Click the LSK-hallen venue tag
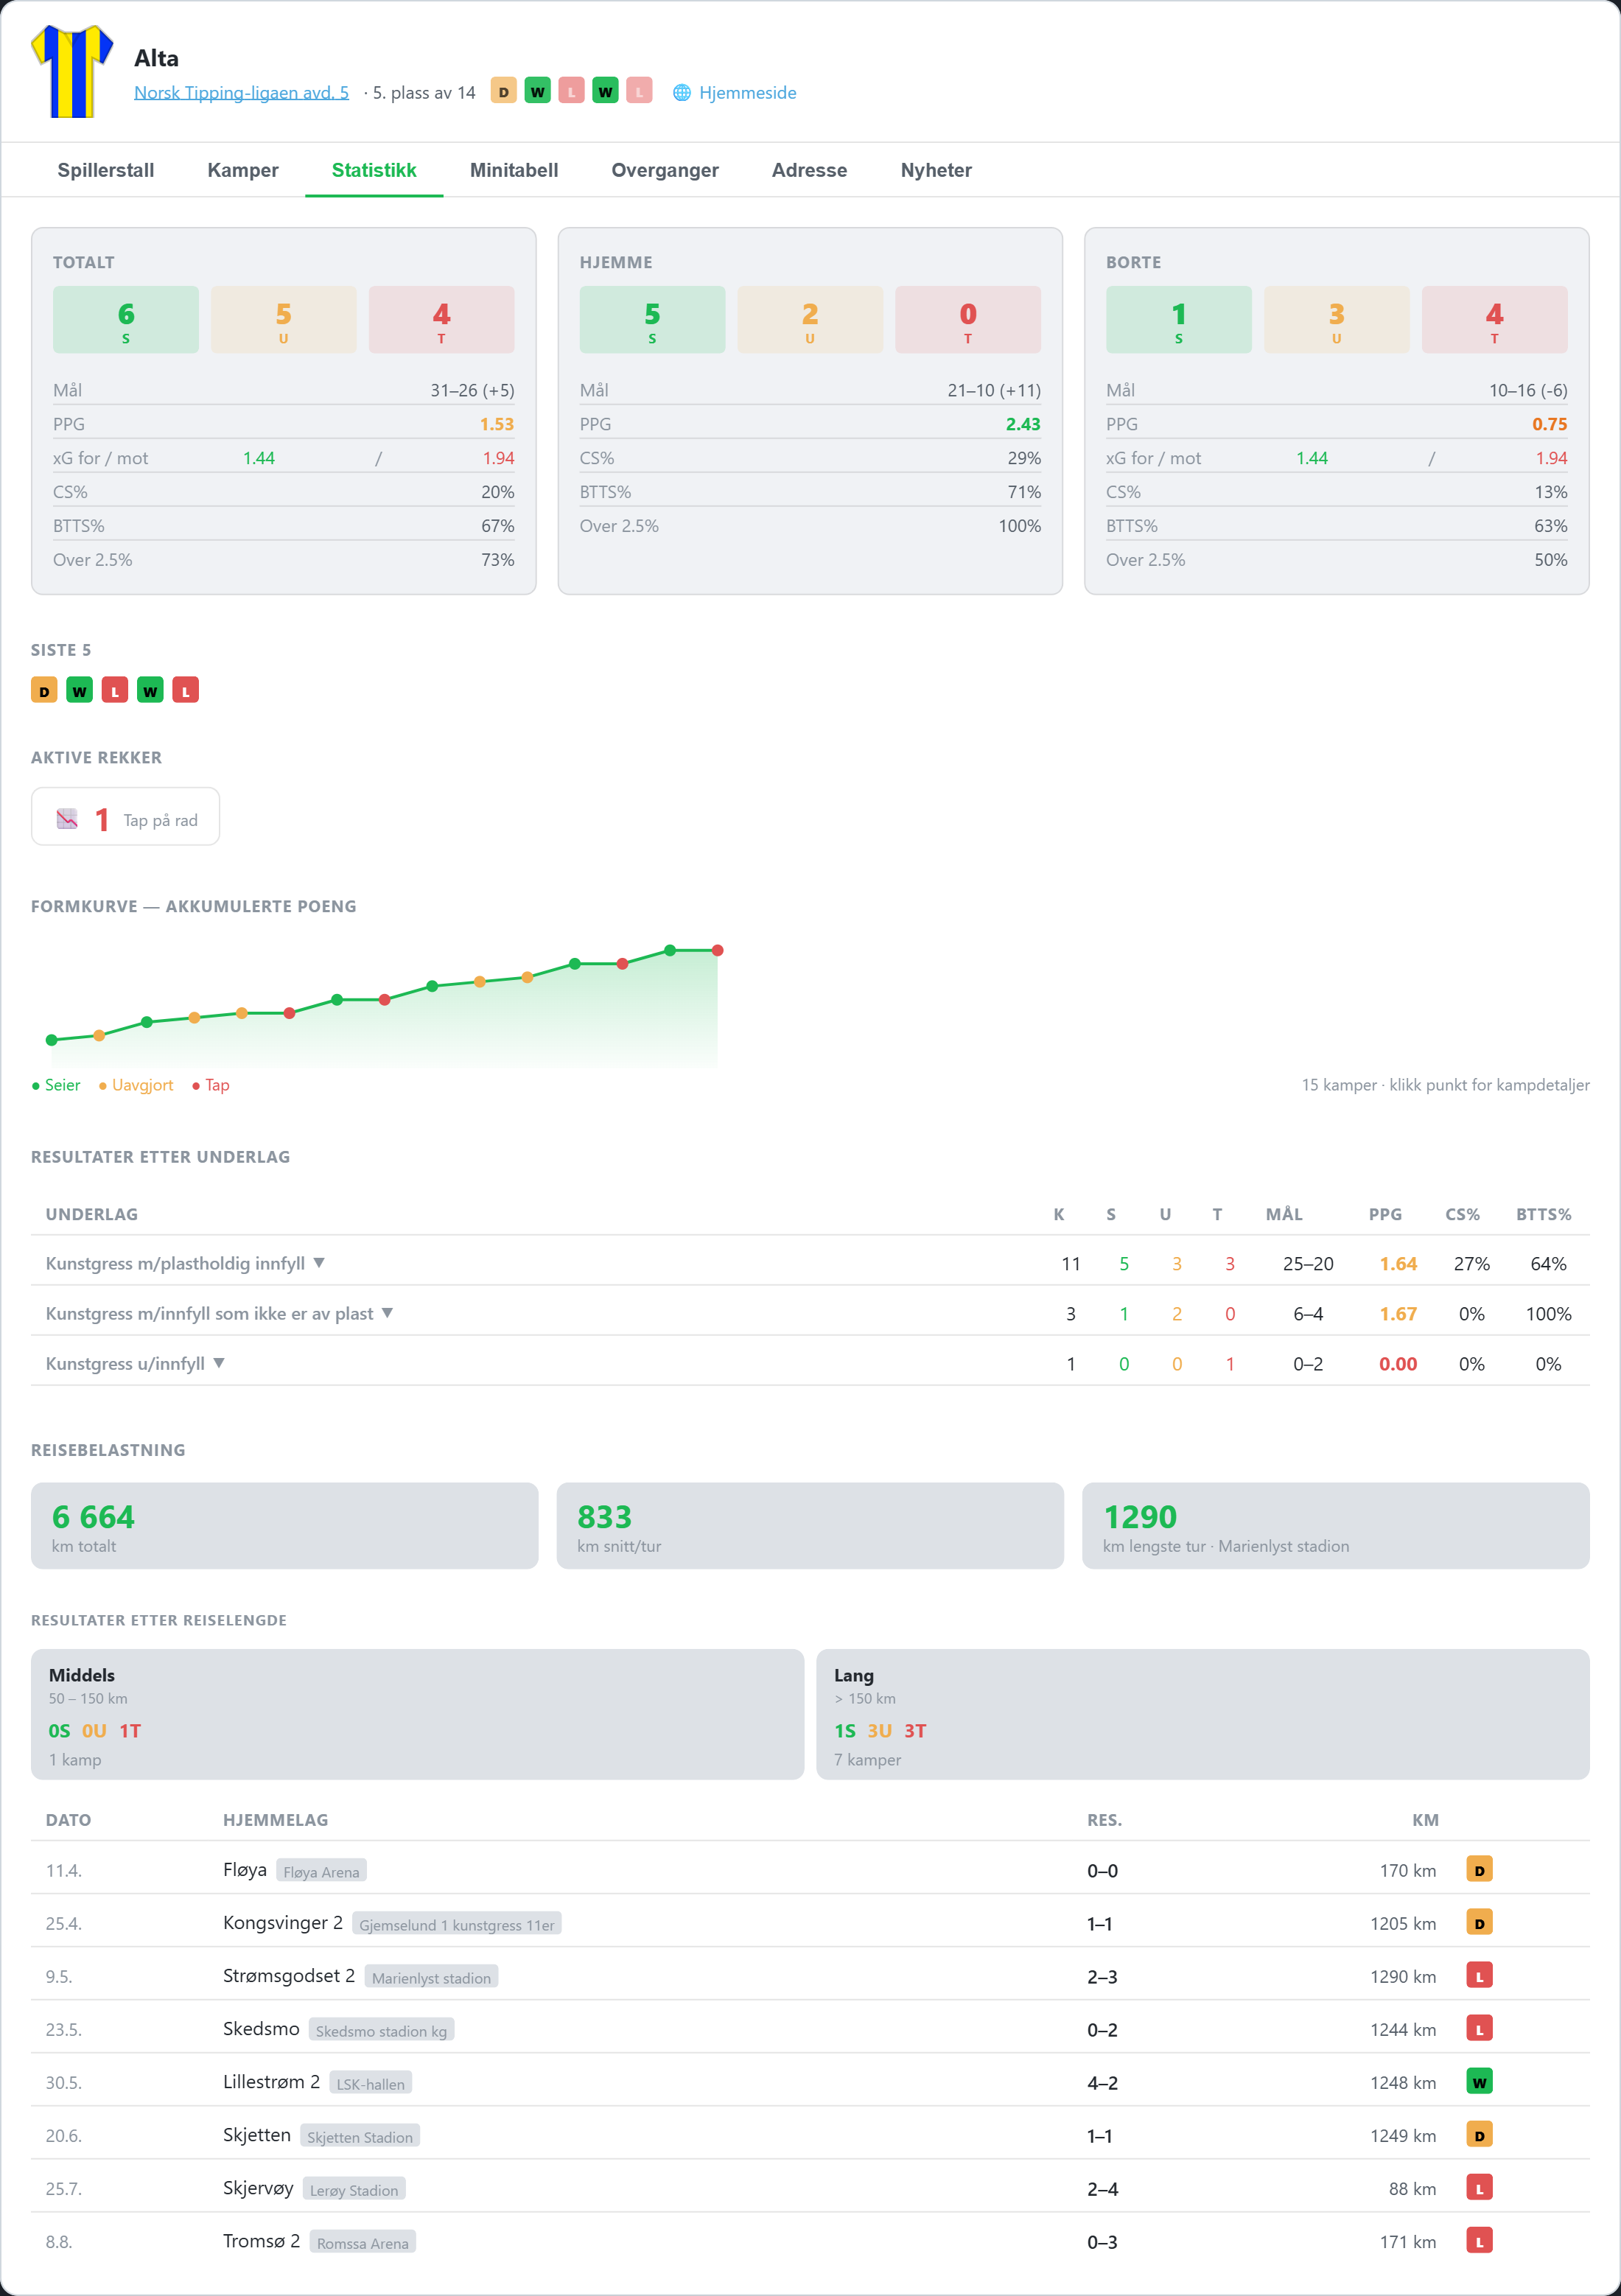The image size is (1621, 2296). coord(370,2083)
